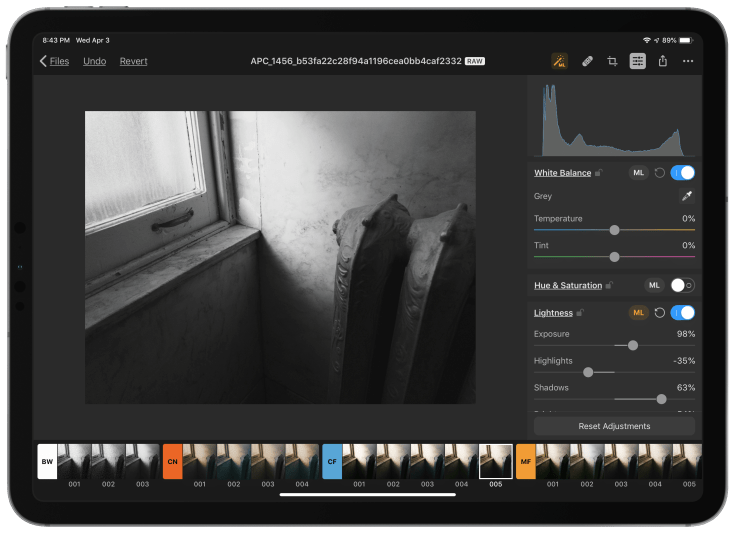Open the Crop tool

tap(612, 61)
